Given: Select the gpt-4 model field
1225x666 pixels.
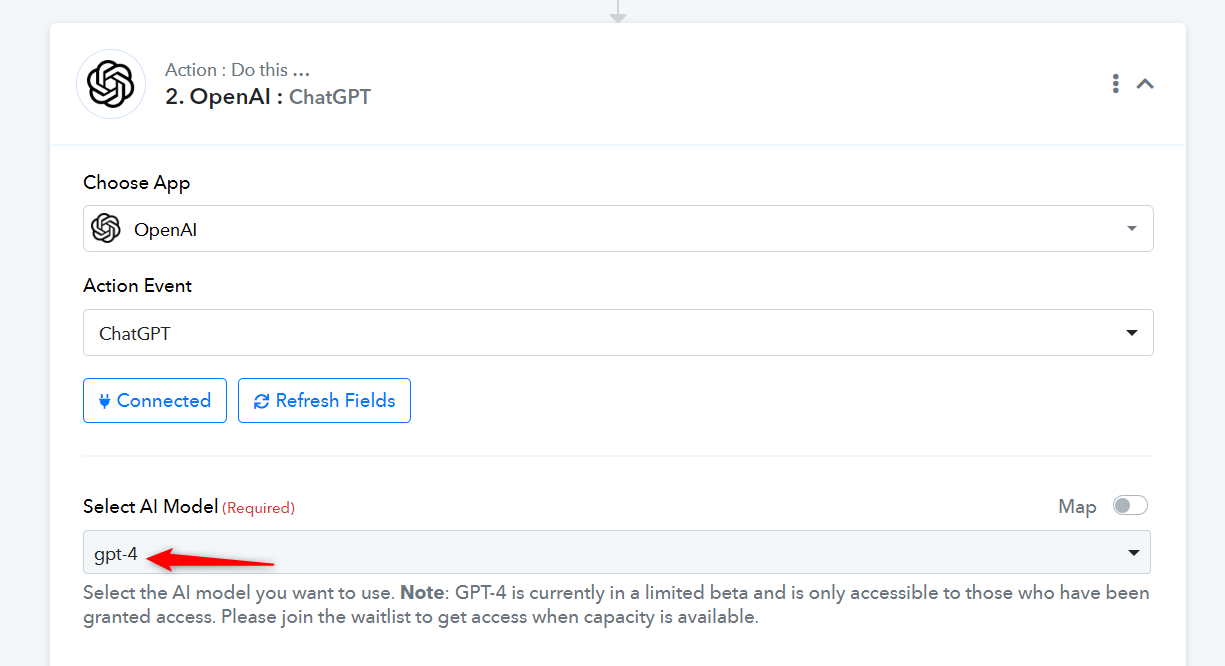Looking at the screenshot, I should pyautogui.click(x=617, y=552).
